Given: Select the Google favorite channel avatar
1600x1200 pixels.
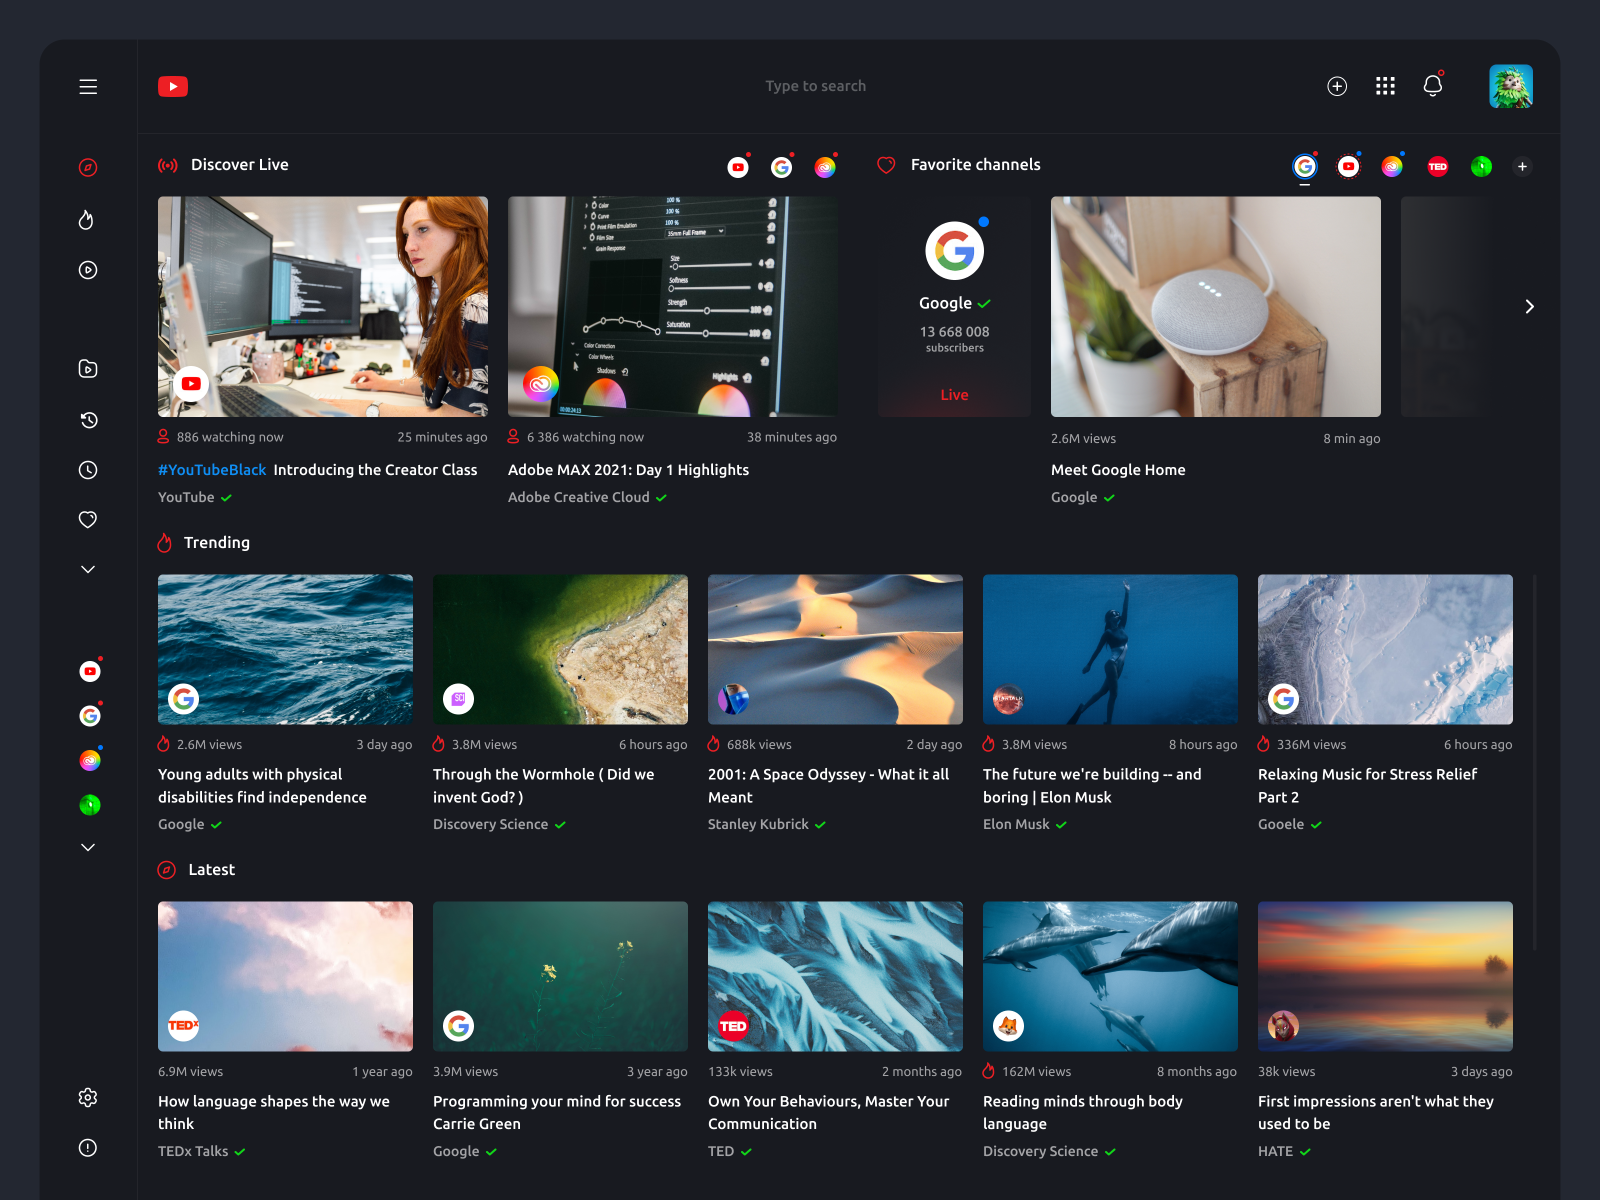Looking at the screenshot, I should pyautogui.click(x=1304, y=166).
